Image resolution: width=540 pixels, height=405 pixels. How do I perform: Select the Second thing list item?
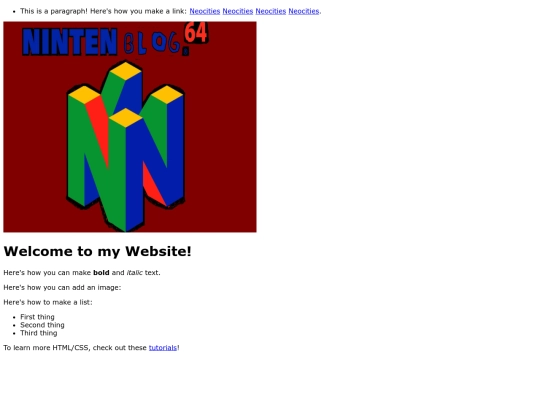(x=42, y=325)
